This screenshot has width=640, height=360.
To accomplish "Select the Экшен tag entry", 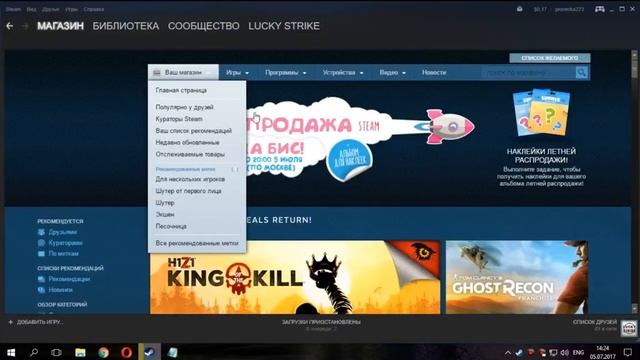I will point(165,214).
